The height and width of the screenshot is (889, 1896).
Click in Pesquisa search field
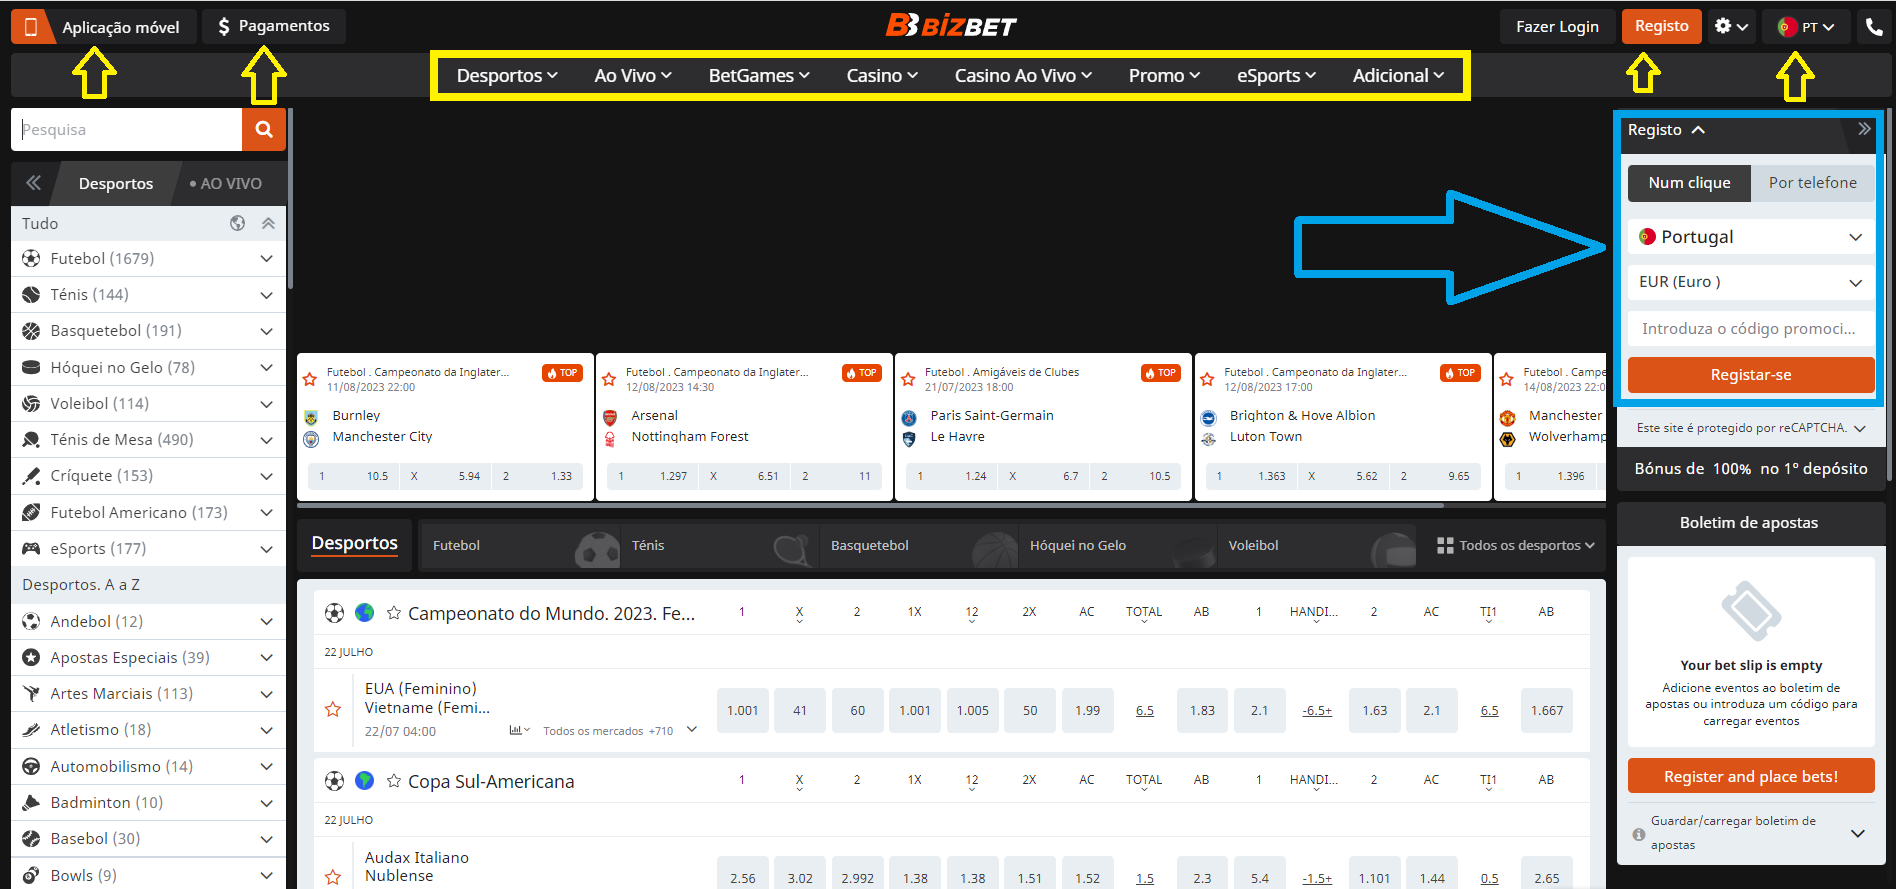[x=127, y=130]
